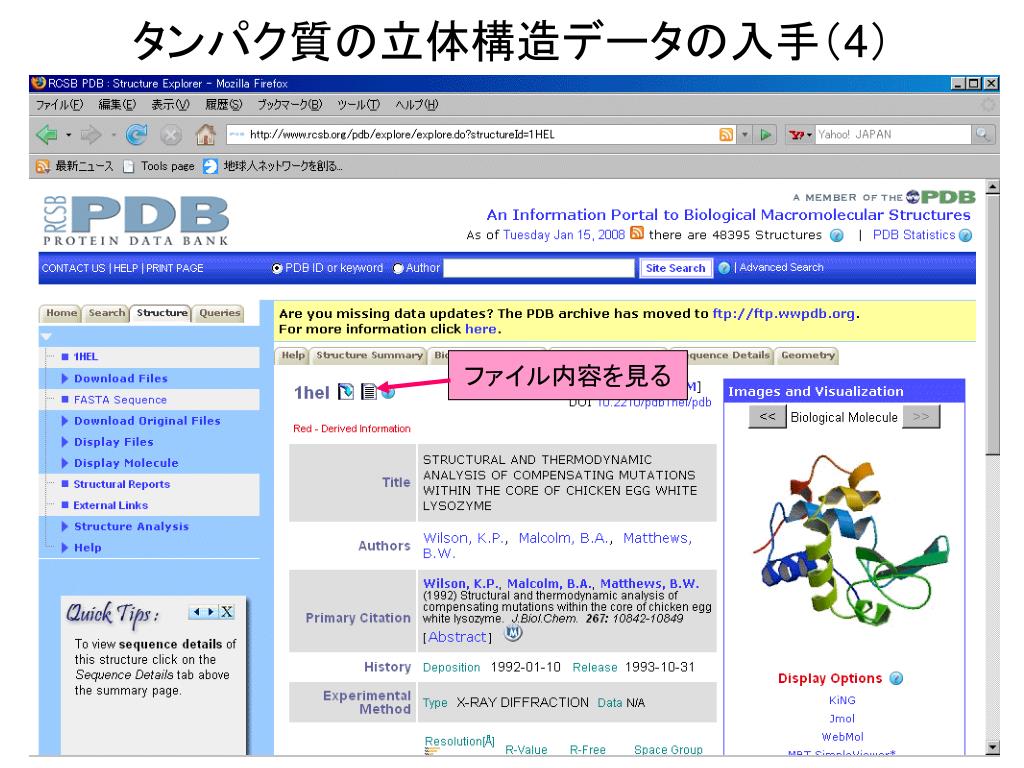Go to next Quick Tip arrow

click(210, 612)
